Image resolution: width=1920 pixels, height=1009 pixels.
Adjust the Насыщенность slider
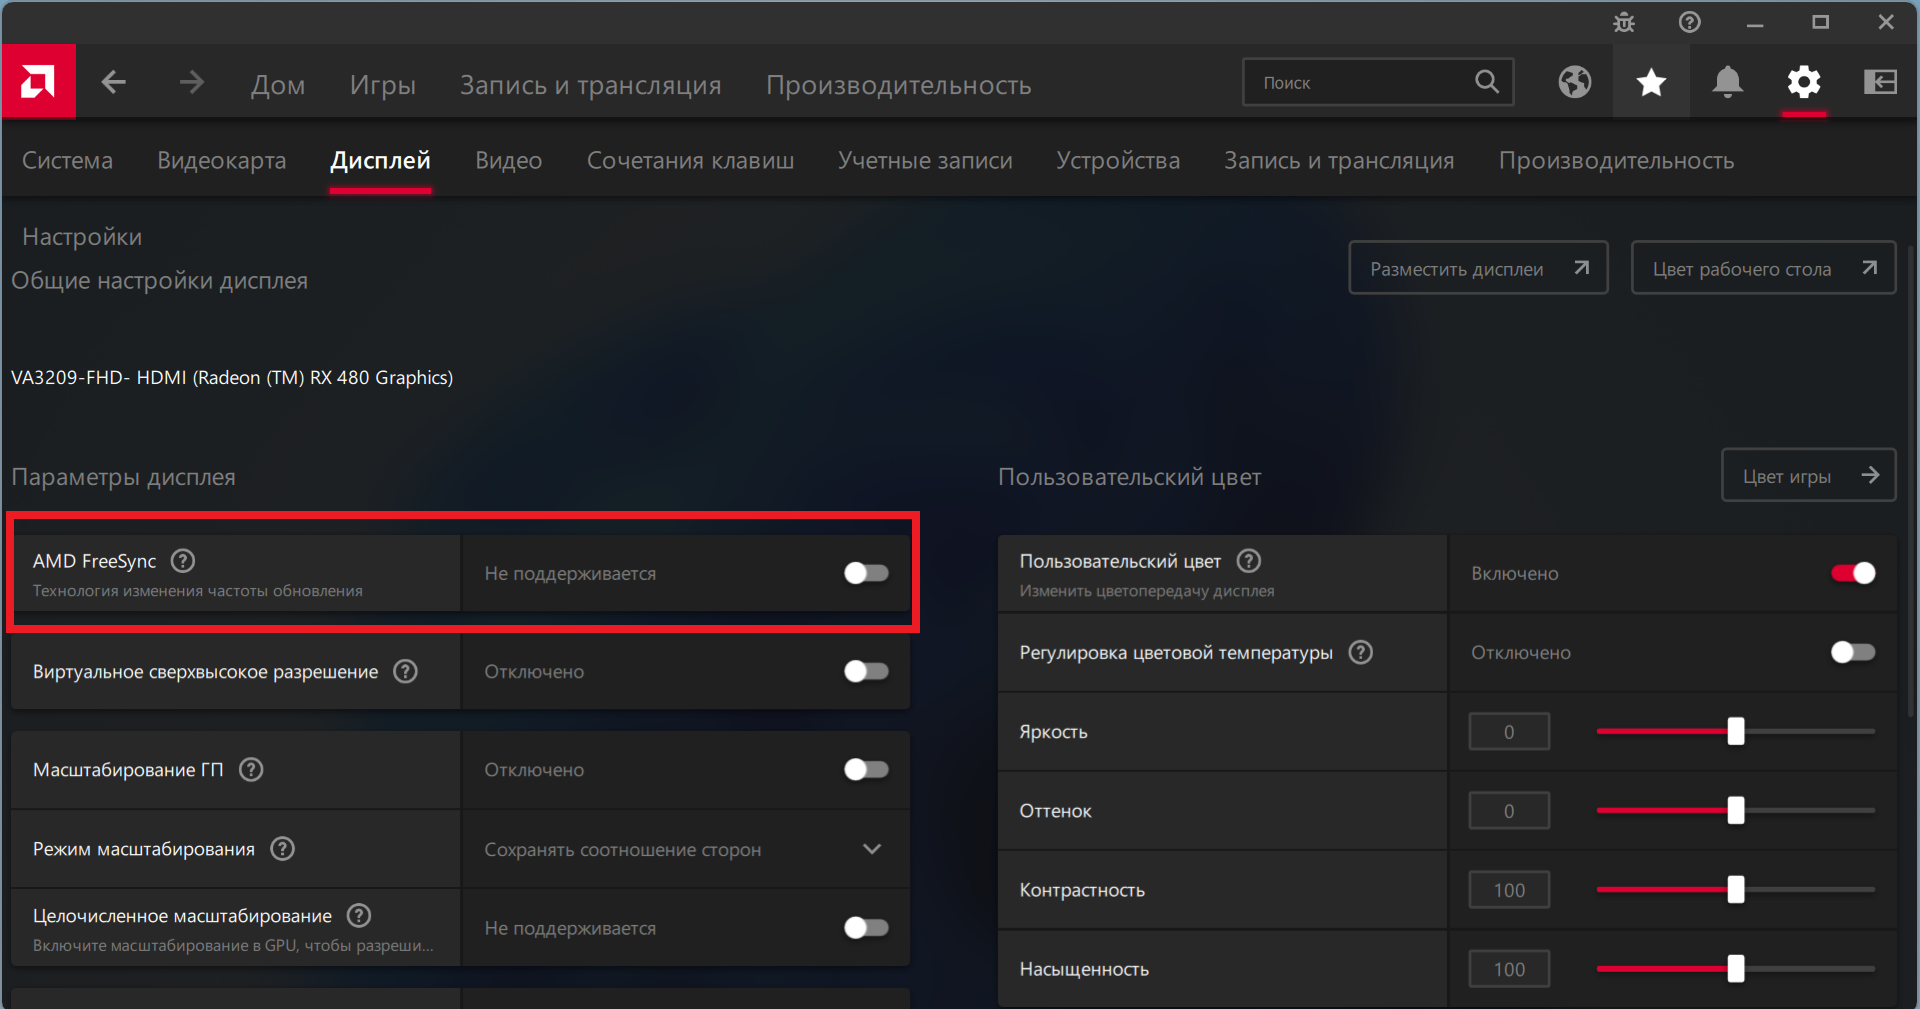1735,968
